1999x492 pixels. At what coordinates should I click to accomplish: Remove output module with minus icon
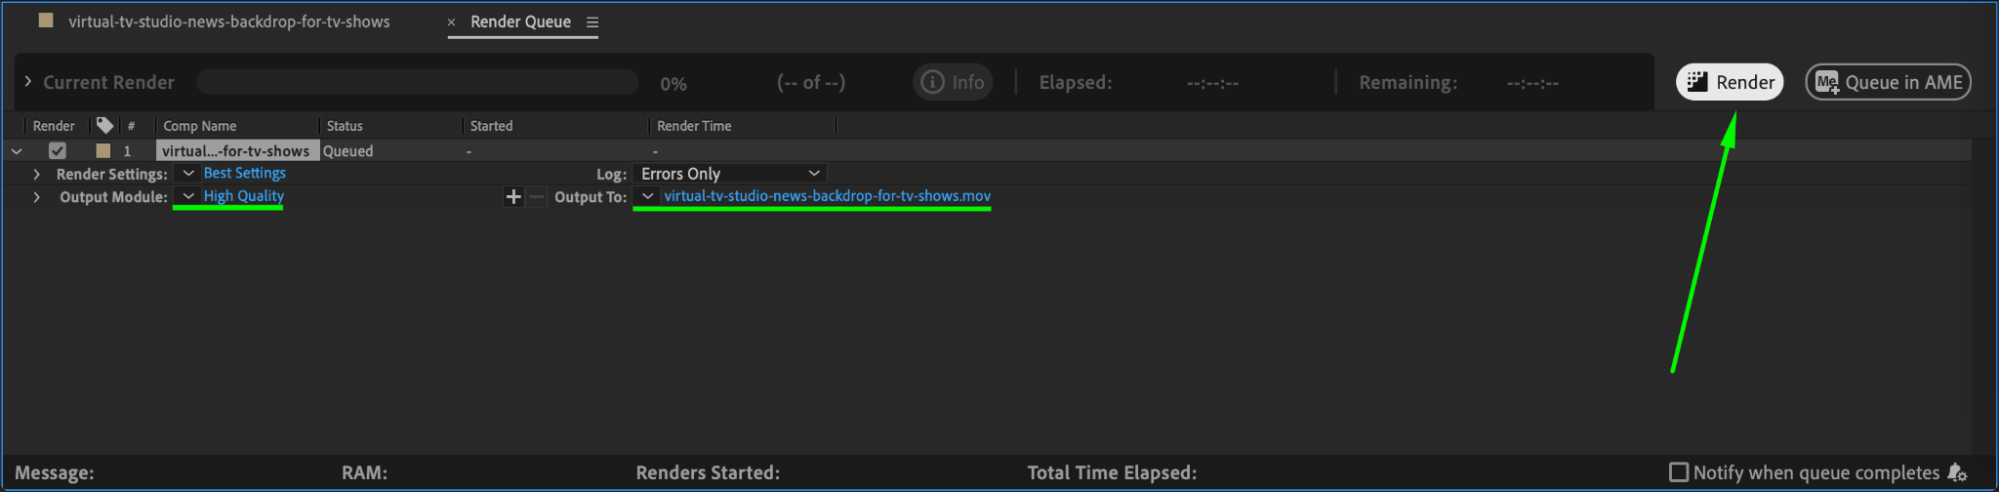537,197
